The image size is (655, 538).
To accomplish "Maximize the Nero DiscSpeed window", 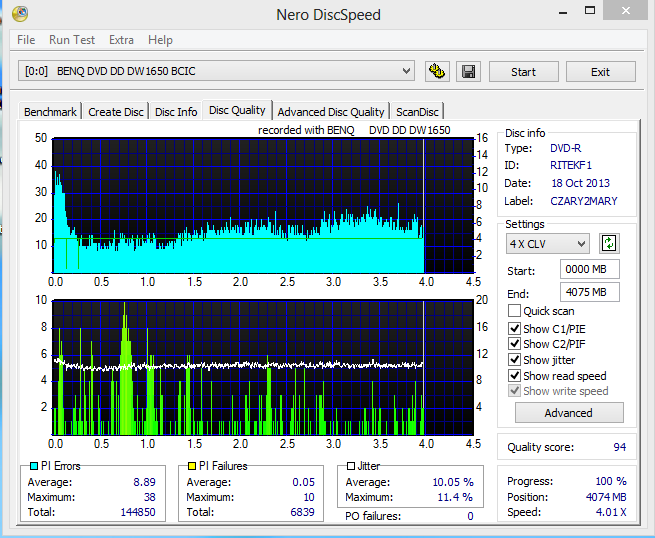I will [x=590, y=10].
